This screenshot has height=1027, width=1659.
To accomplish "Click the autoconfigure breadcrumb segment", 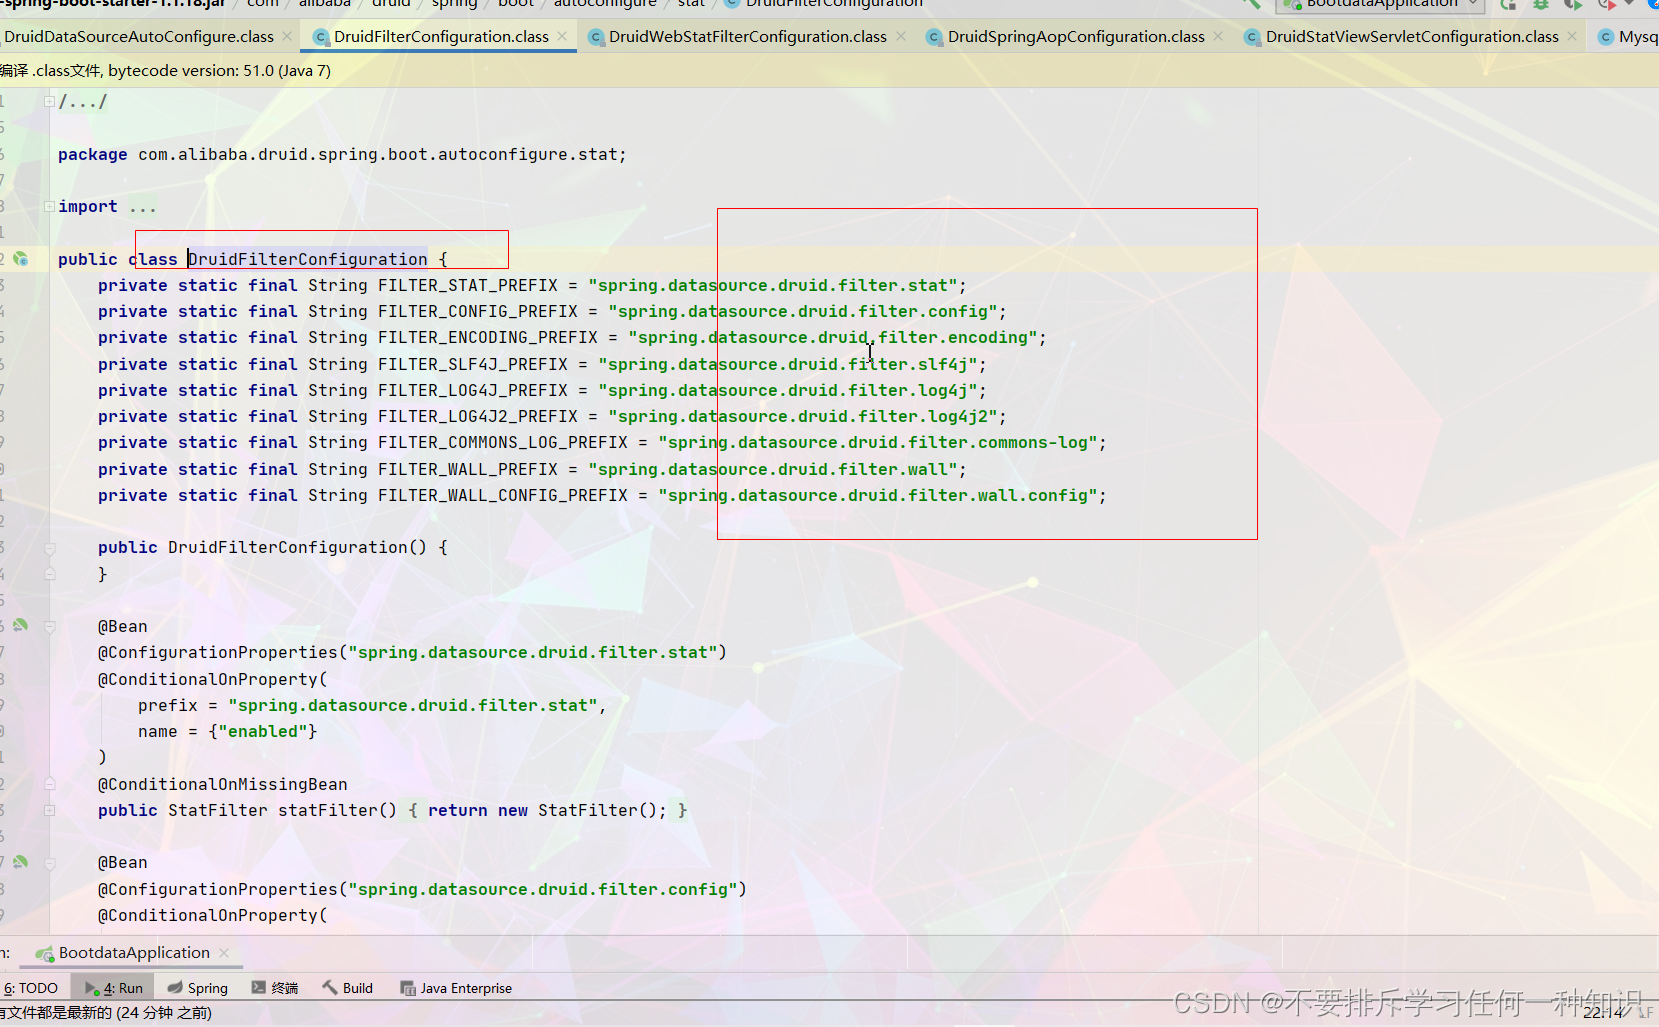I will 605,4.
